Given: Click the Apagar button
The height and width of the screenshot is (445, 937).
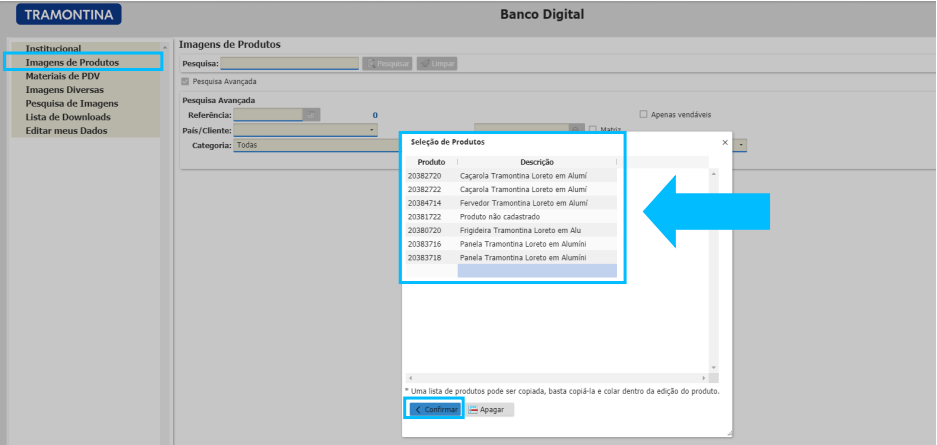Looking at the screenshot, I should (x=489, y=410).
